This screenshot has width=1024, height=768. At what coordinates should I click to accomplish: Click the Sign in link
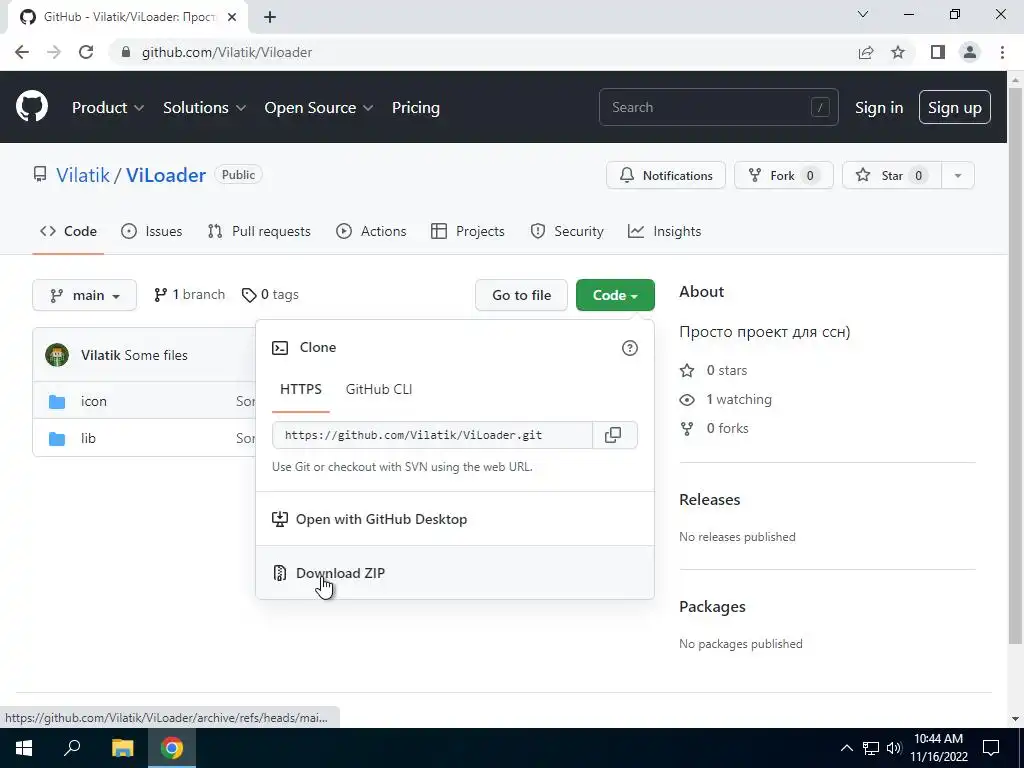(879, 108)
